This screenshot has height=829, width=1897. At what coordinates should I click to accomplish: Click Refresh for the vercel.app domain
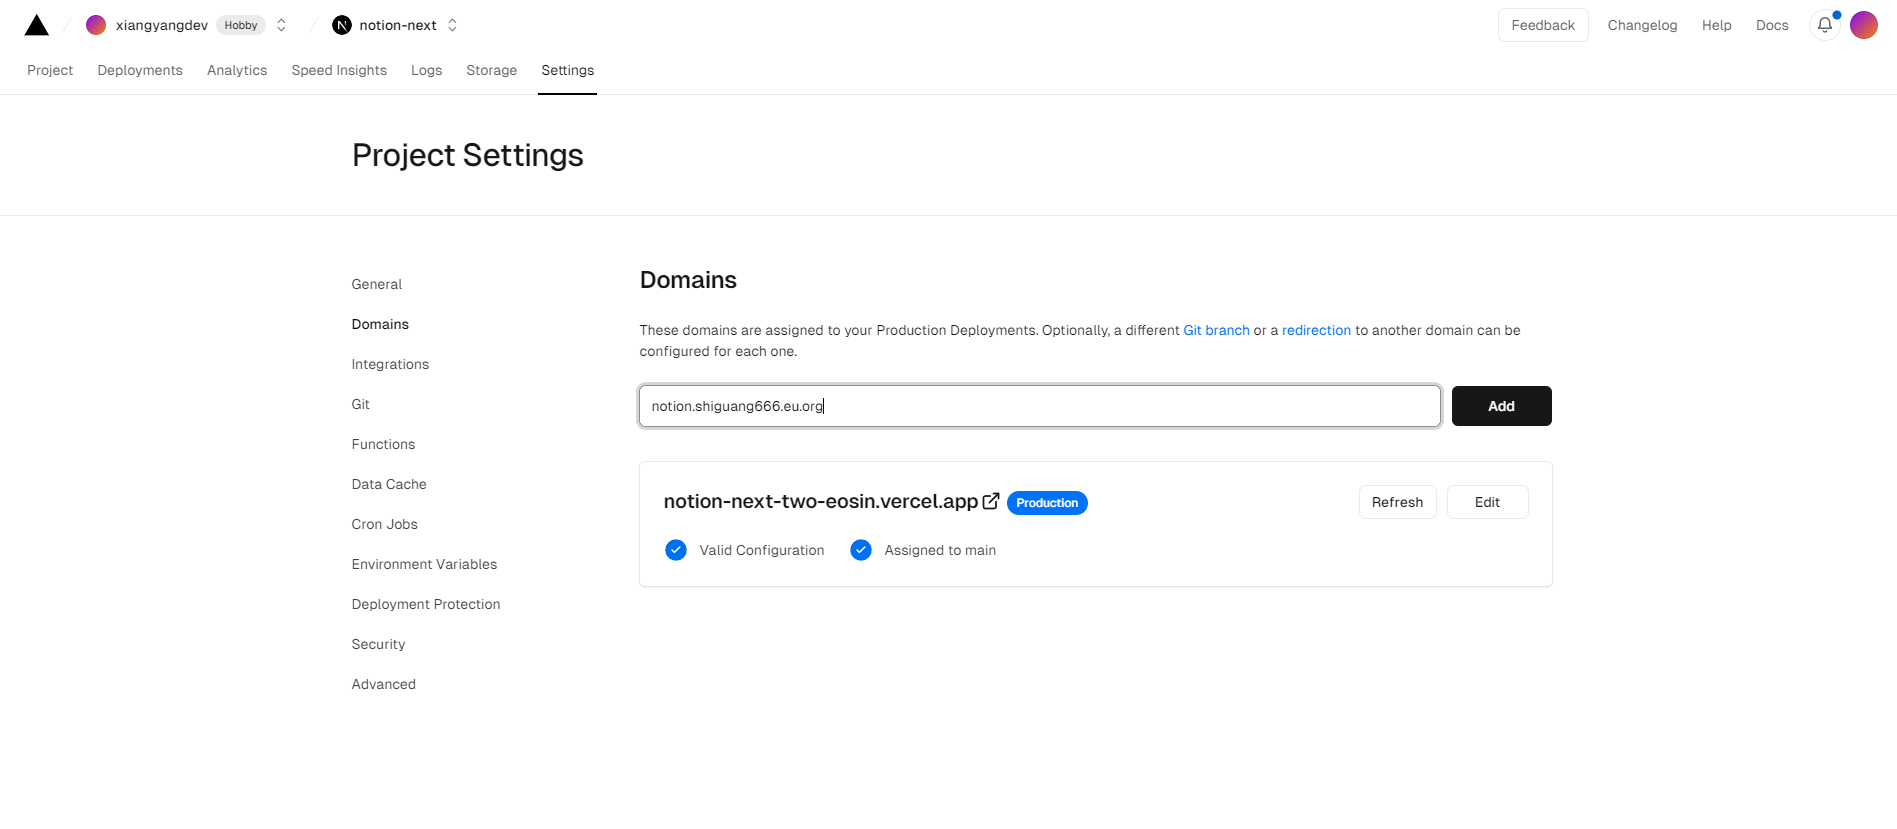pyautogui.click(x=1397, y=502)
